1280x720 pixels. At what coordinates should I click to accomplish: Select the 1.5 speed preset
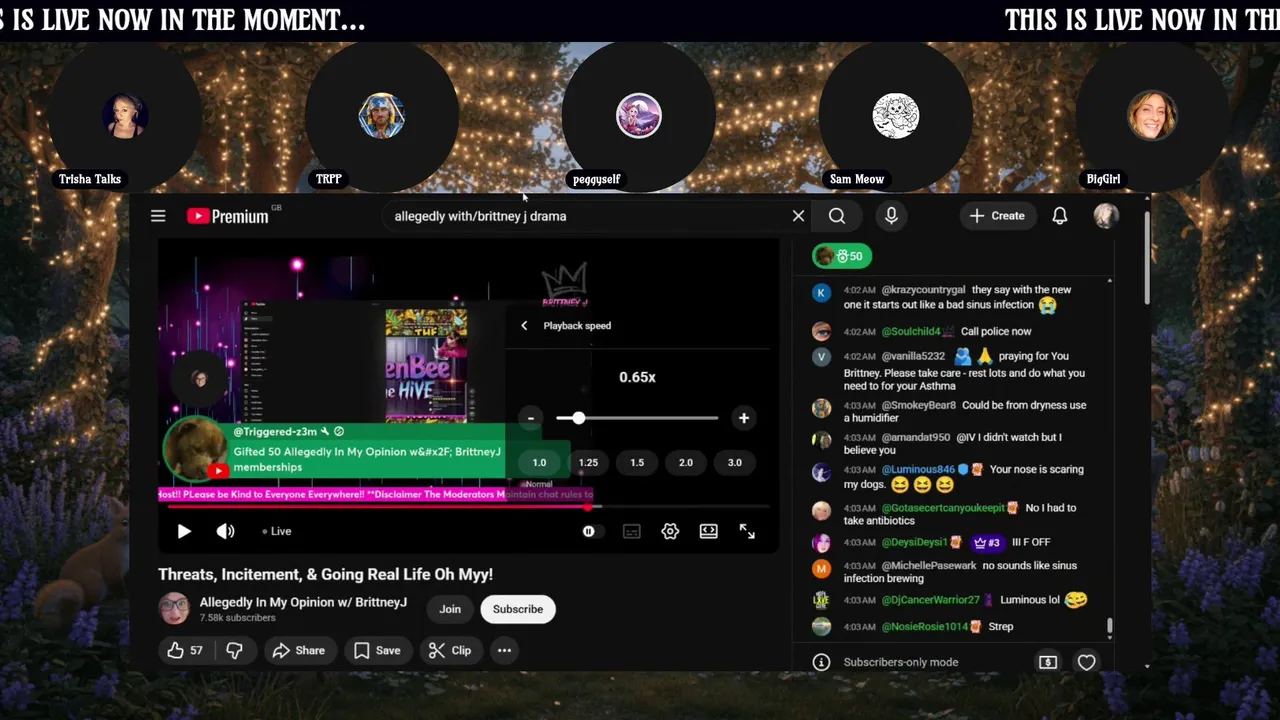(x=637, y=462)
